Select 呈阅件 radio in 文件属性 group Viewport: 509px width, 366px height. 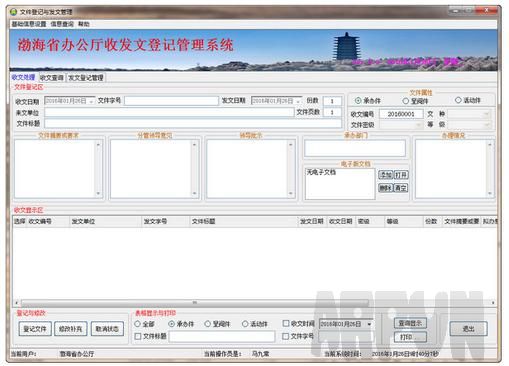click(x=405, y=101)
